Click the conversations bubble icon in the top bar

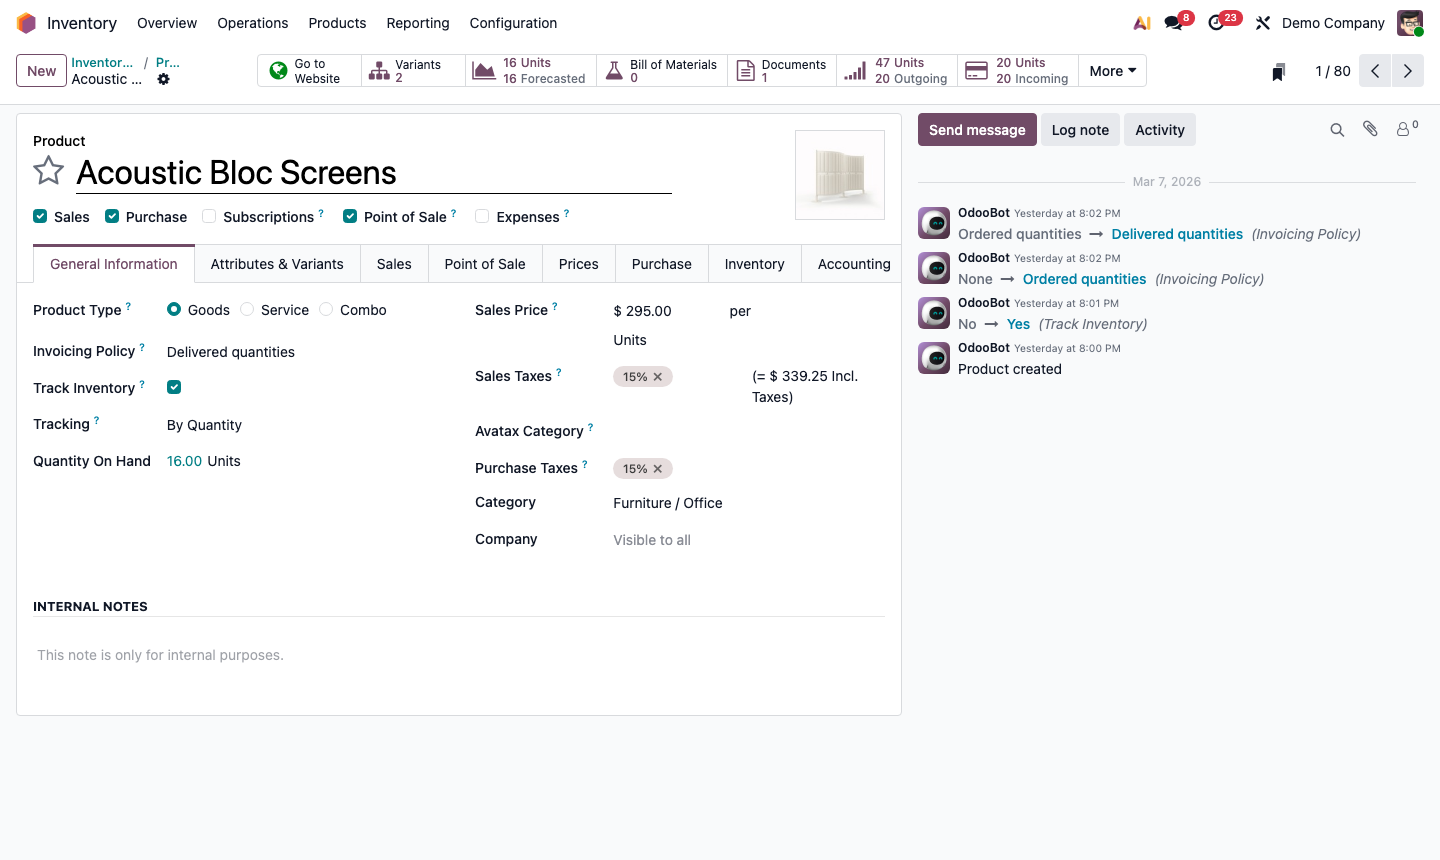1170,21
